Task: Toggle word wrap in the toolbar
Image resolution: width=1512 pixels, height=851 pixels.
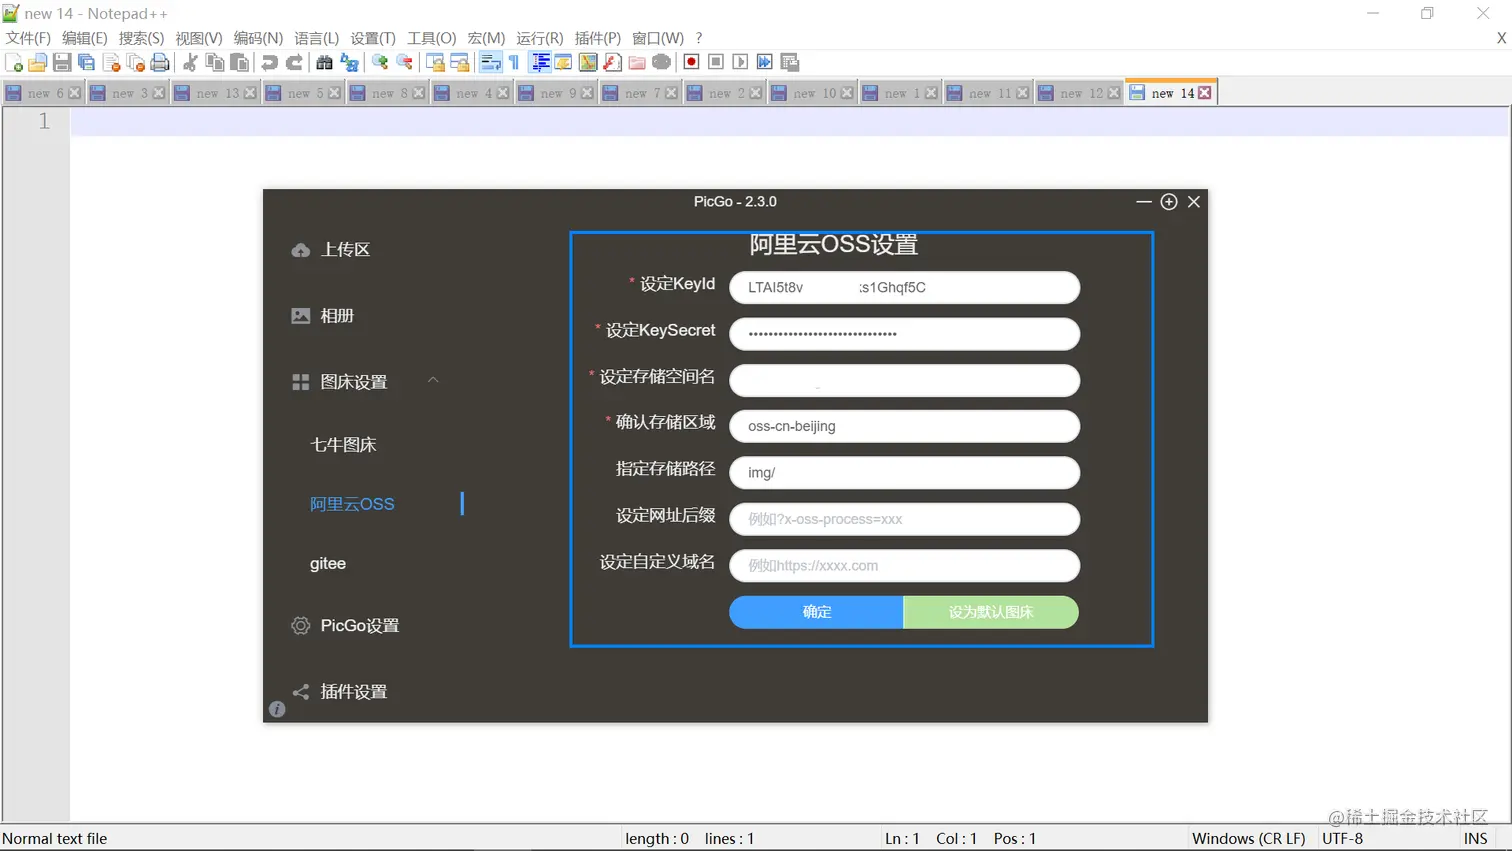Action: click(490, 62)
